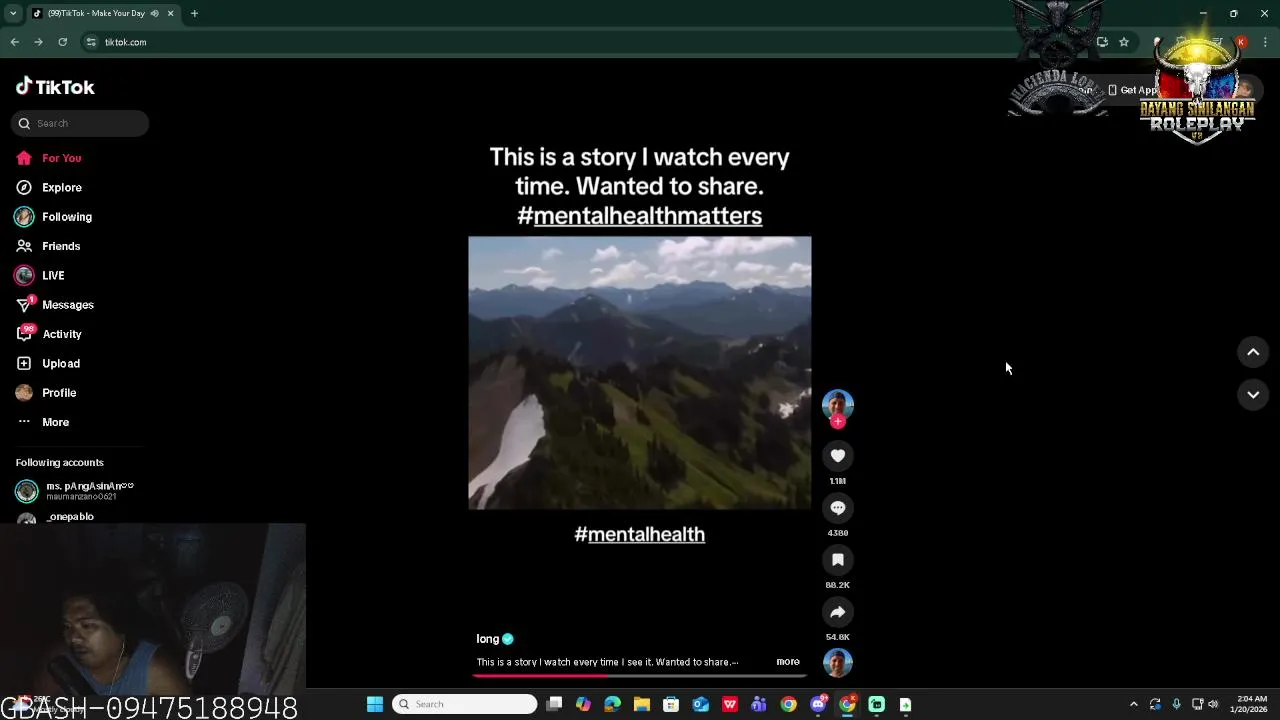Click the TikTok logo
Image resolution: width=1280 pixels, height=720 pixels.
coord(55,87)
